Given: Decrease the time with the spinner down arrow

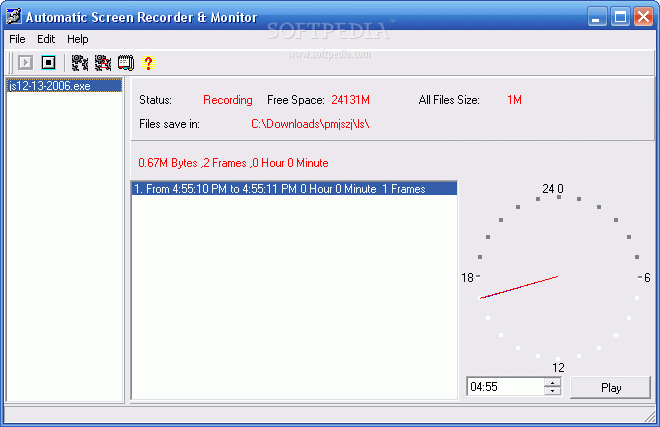Looking at the screenshot, I should [x=552, y=391].
